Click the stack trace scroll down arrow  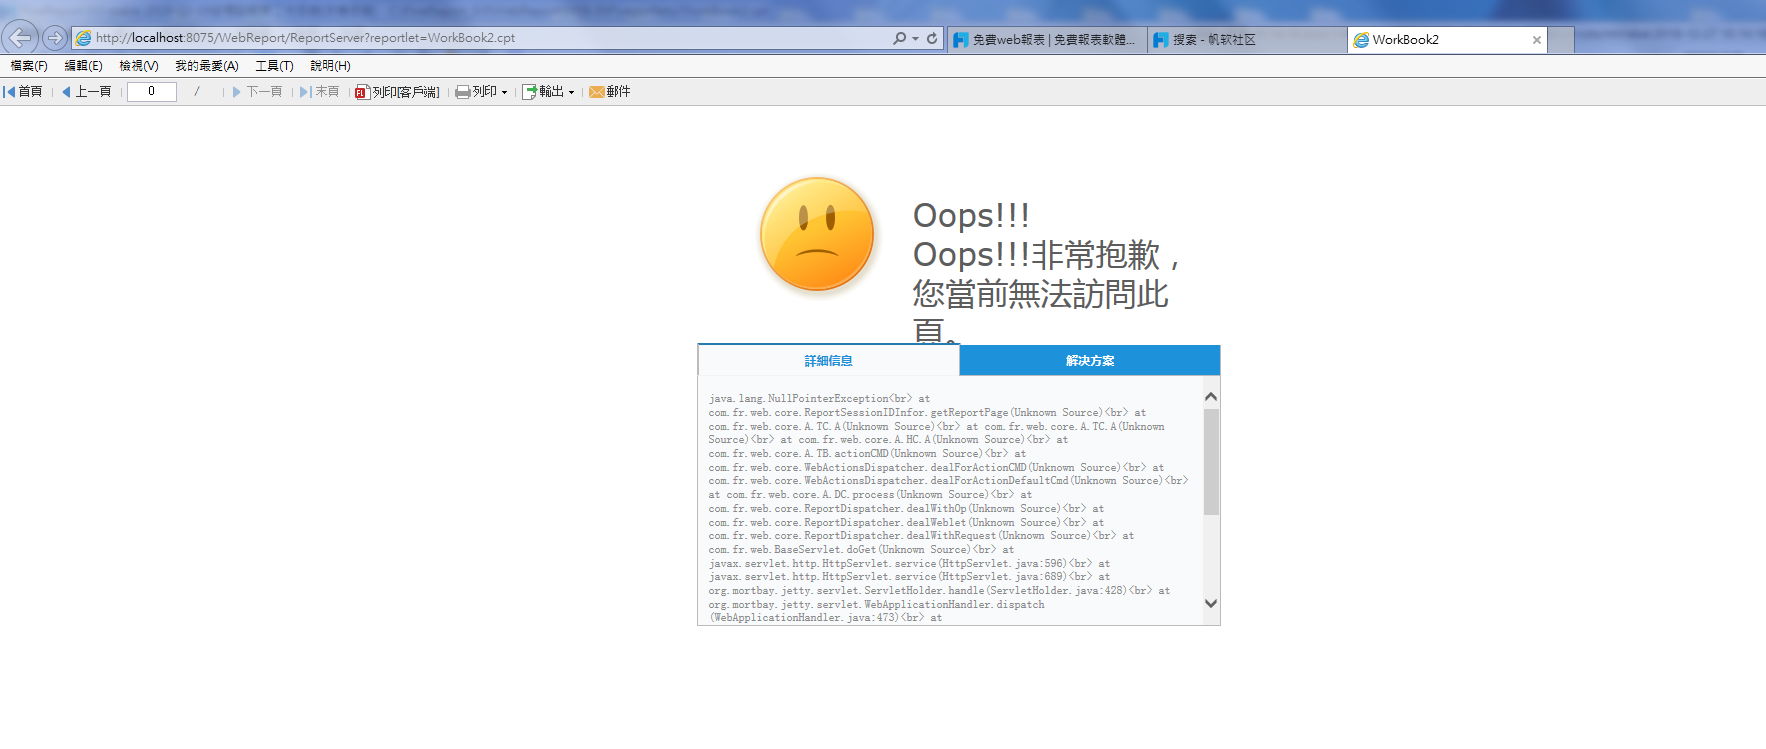click(x=1211, y=603)
